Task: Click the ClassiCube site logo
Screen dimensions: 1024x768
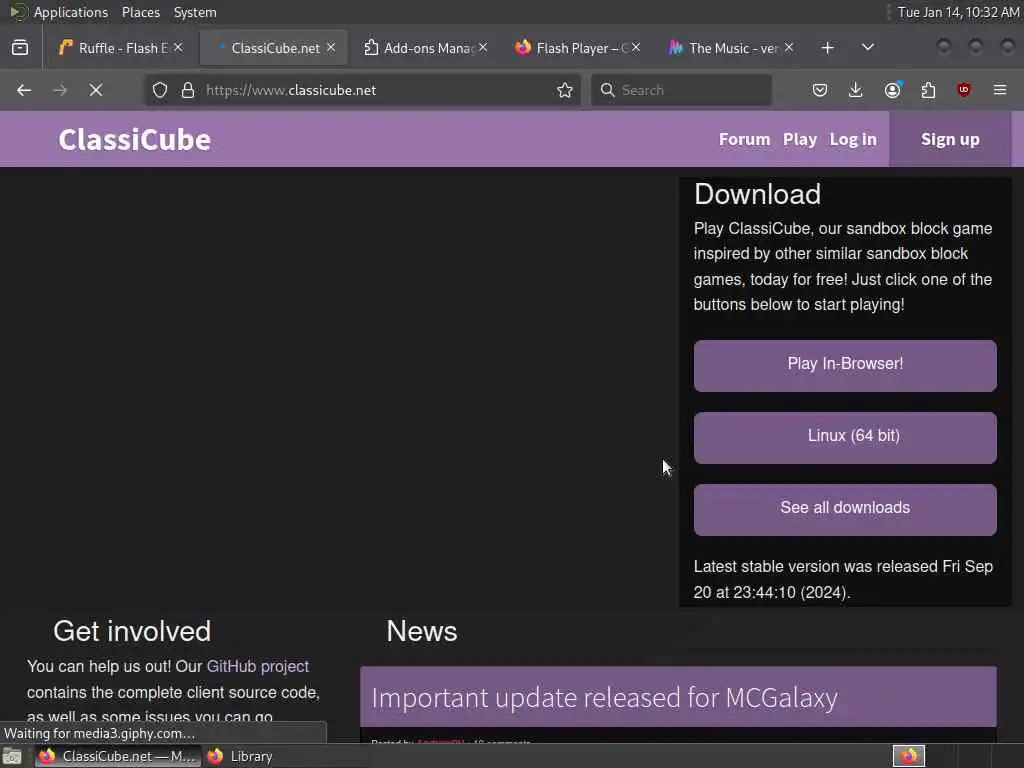Action: click(x=135, y=139)
